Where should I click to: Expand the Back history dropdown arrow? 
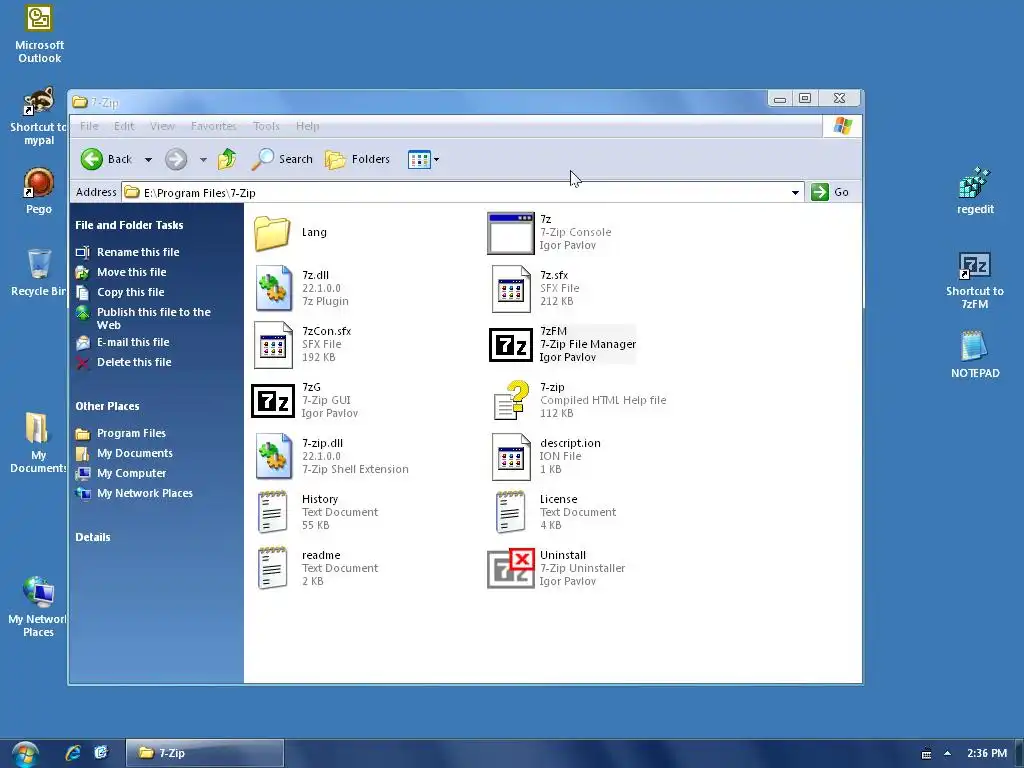(148, 159)
